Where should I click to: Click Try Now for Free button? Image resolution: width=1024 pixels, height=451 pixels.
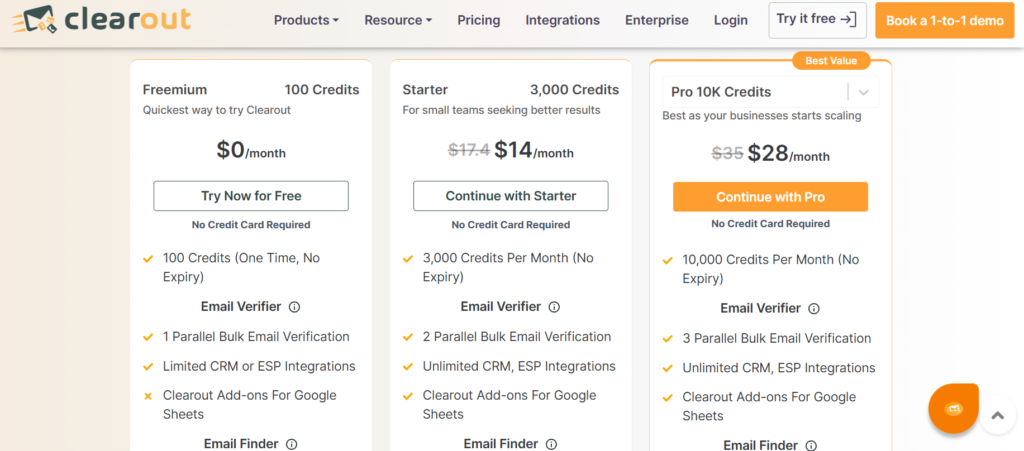tap(251, 196)
